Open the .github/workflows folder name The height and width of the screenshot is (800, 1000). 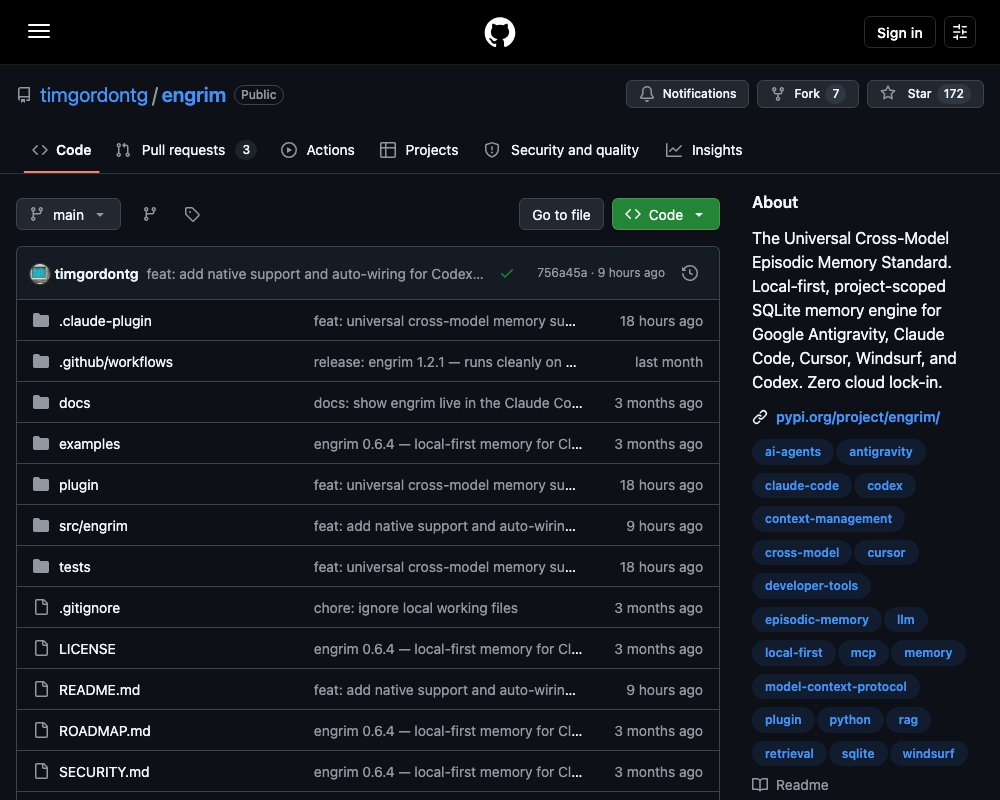pyautogui.click(x=115, y=362)
